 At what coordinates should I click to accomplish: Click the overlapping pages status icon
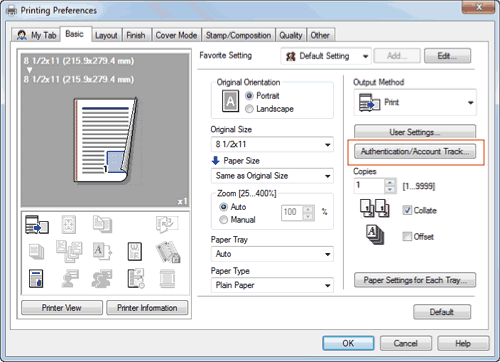(x=102, y=224)
